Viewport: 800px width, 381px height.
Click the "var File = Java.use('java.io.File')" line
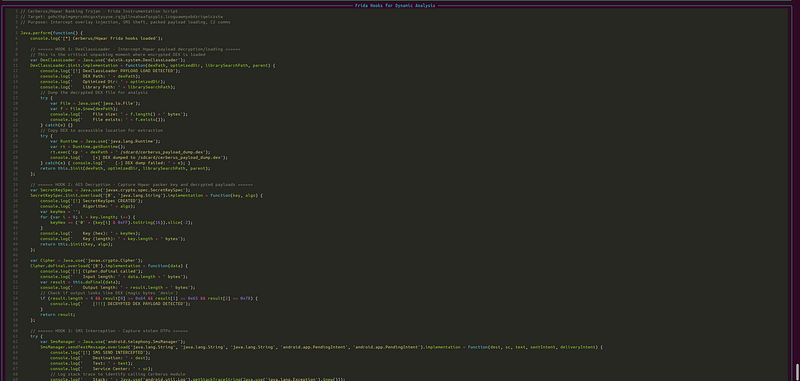click(96, 103)
